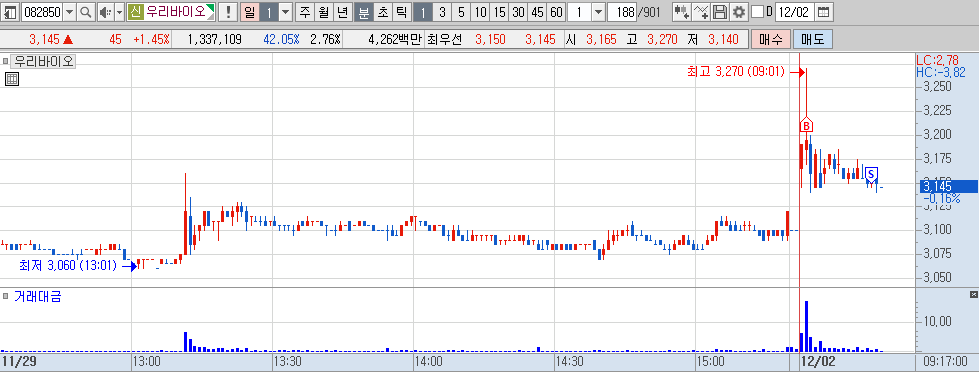Click the exclamation mark info icon
This screenshot has width=979, height=372.
pos(229,12)
